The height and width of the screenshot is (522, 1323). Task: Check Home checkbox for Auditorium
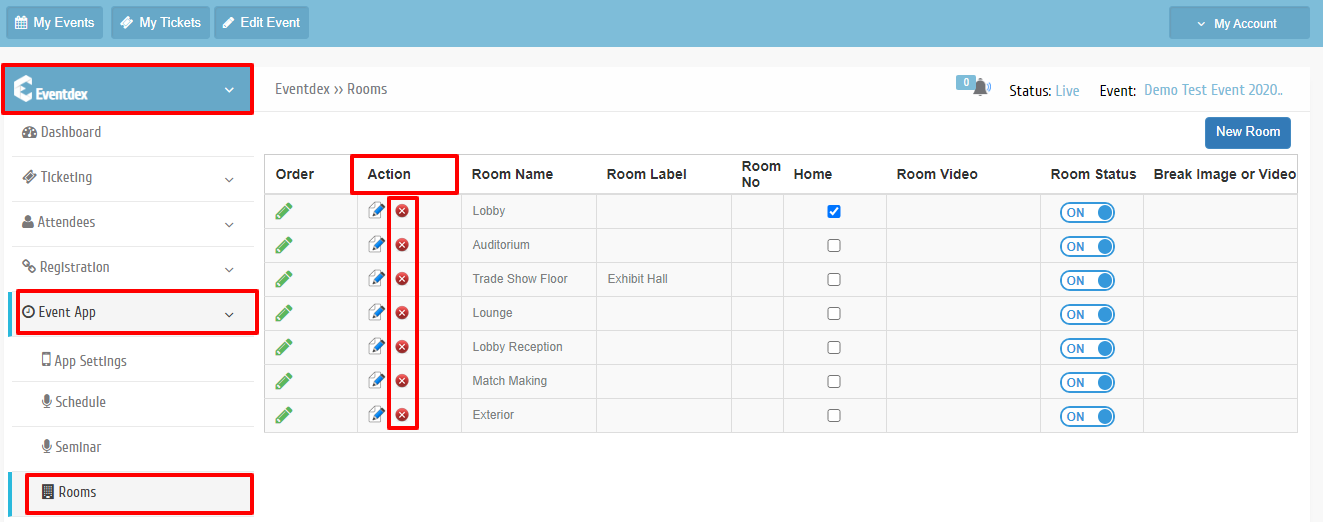point(834,245)
